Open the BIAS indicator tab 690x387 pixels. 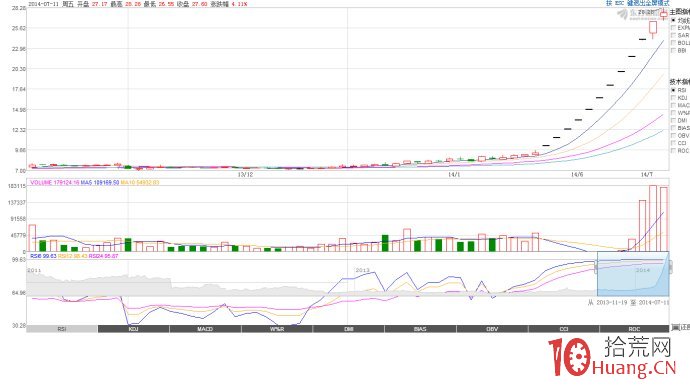(x=420, y=329)
